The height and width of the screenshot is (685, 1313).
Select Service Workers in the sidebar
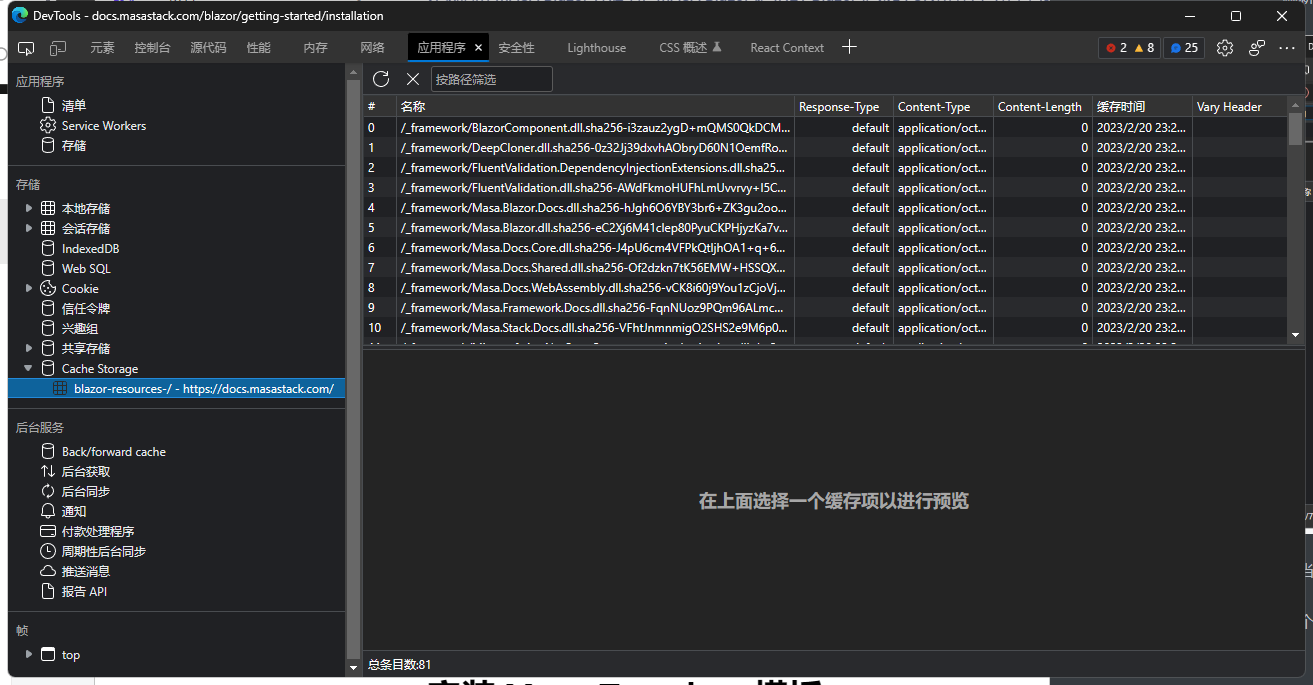click(x=103, y=125)
